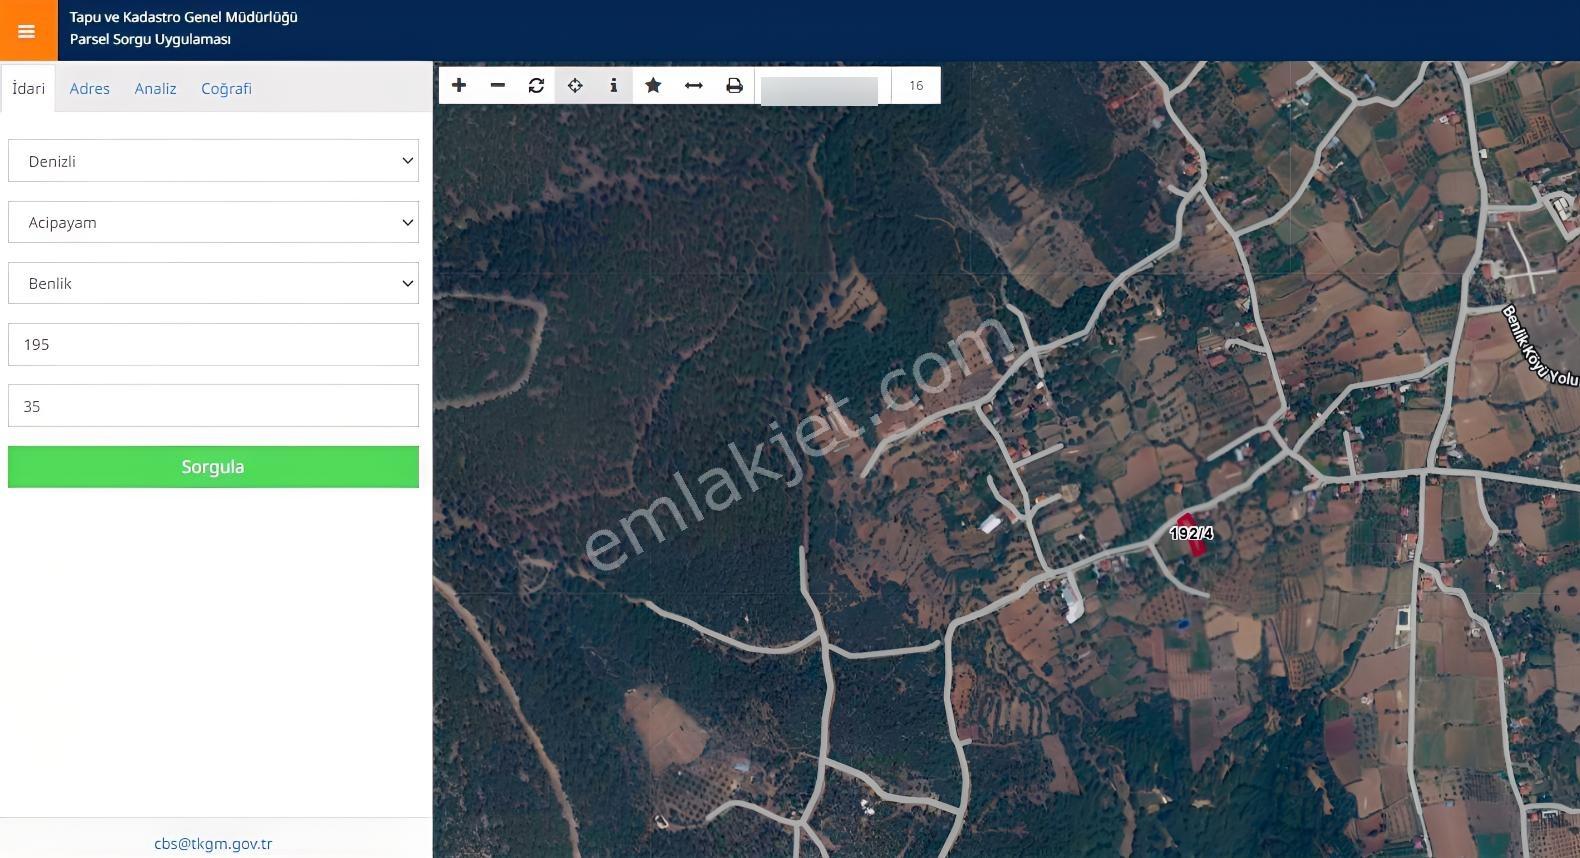The width and height of the screenshot is (1580, 858).
Task: Open the Benlik neighborhood dropdown
Action: (213, 283)
